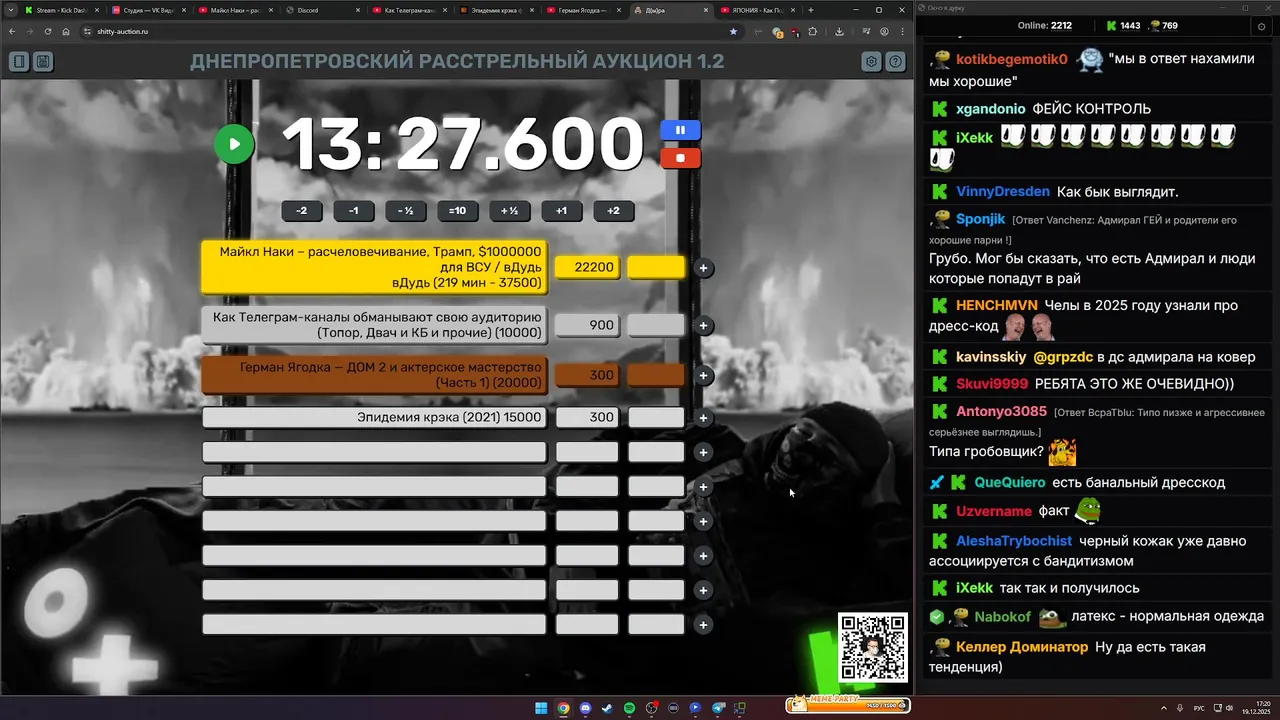Click username QueQuiero in chat
This screenshot has height=720, width=1280.
[x=1010, y=482]
